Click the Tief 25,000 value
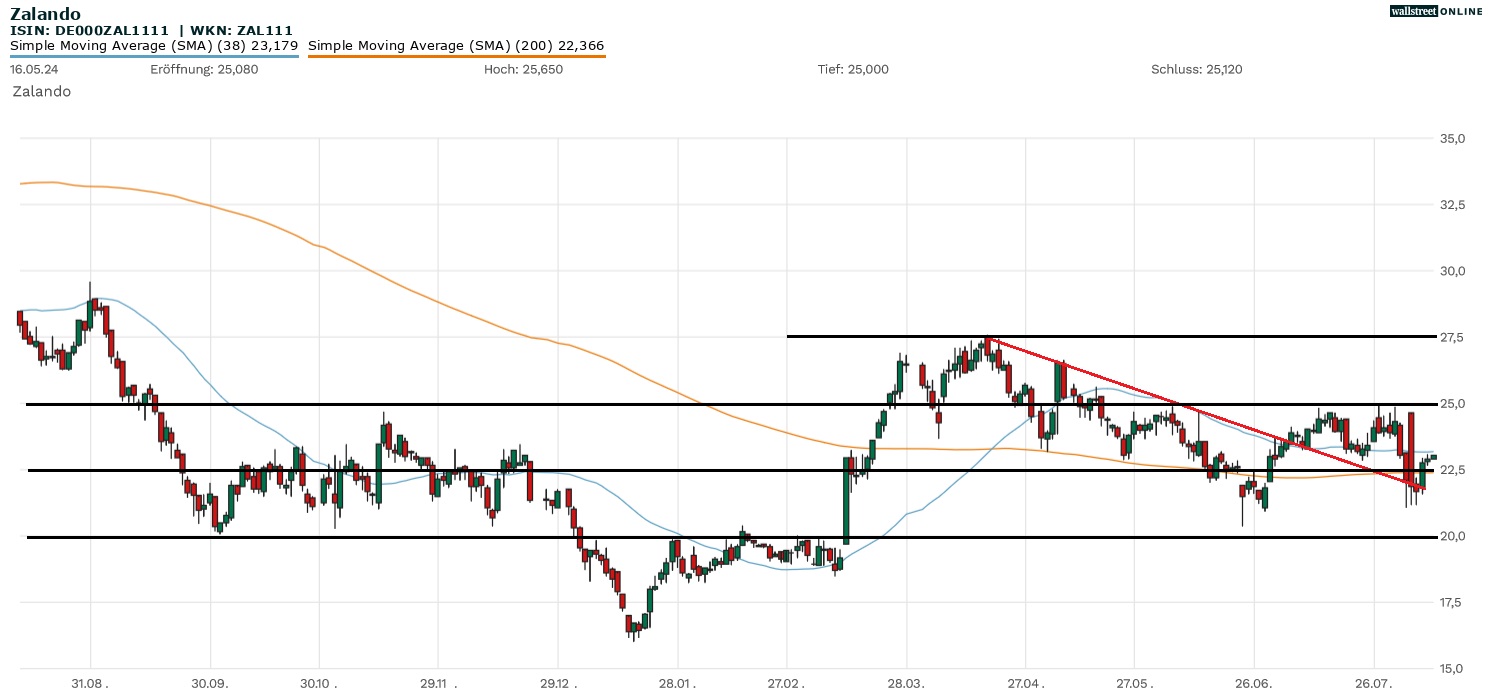This screenshot has height=689, width=1490. coord(853,69)
